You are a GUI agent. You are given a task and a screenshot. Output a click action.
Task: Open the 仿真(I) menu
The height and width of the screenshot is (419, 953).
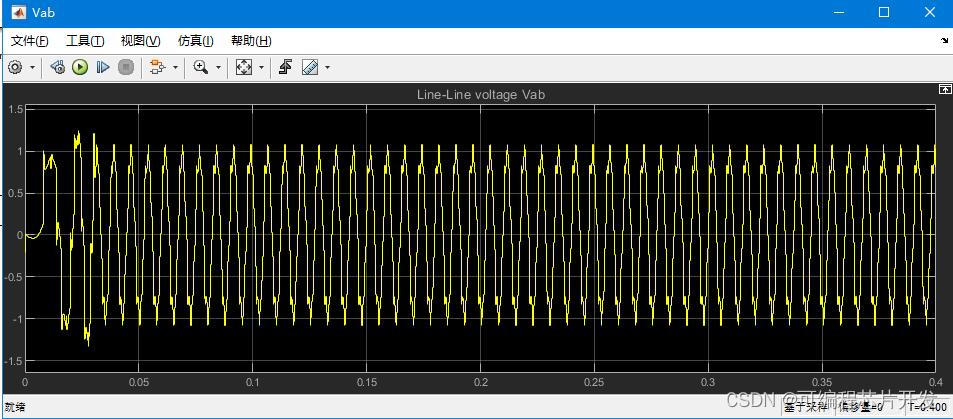click(x=196, y=41)
